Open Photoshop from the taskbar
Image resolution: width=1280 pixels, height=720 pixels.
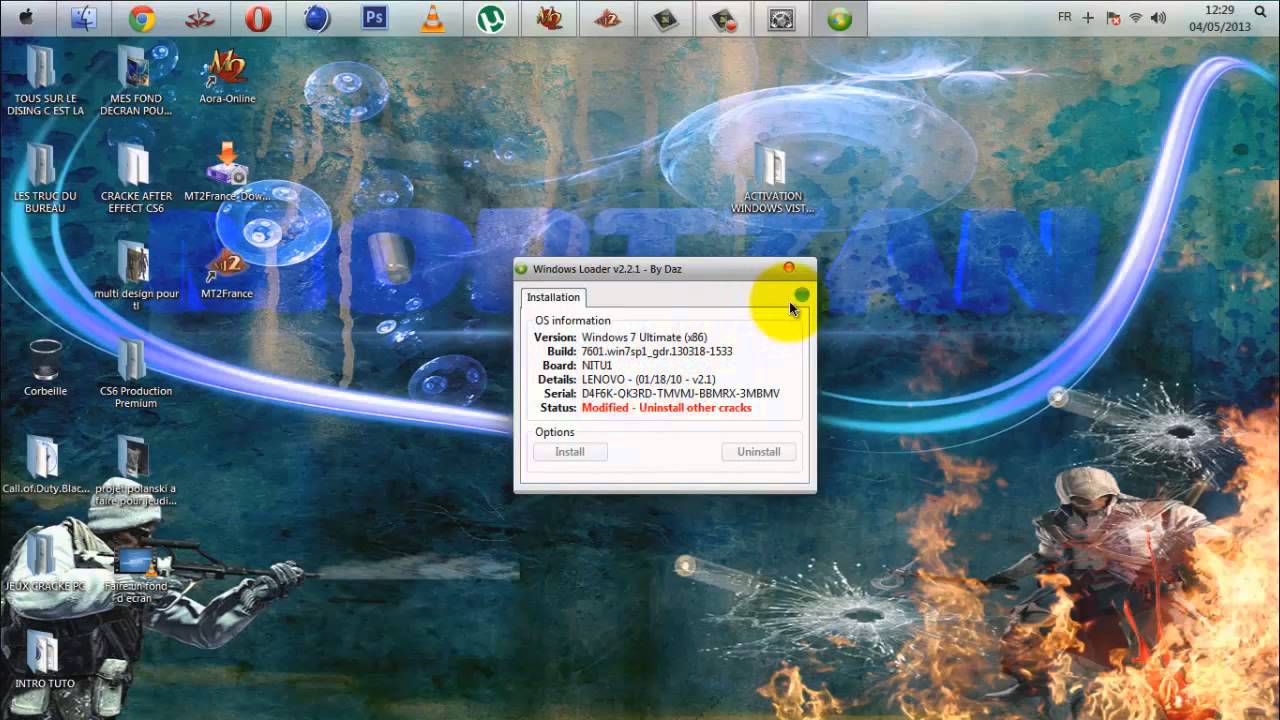(374, 18)
